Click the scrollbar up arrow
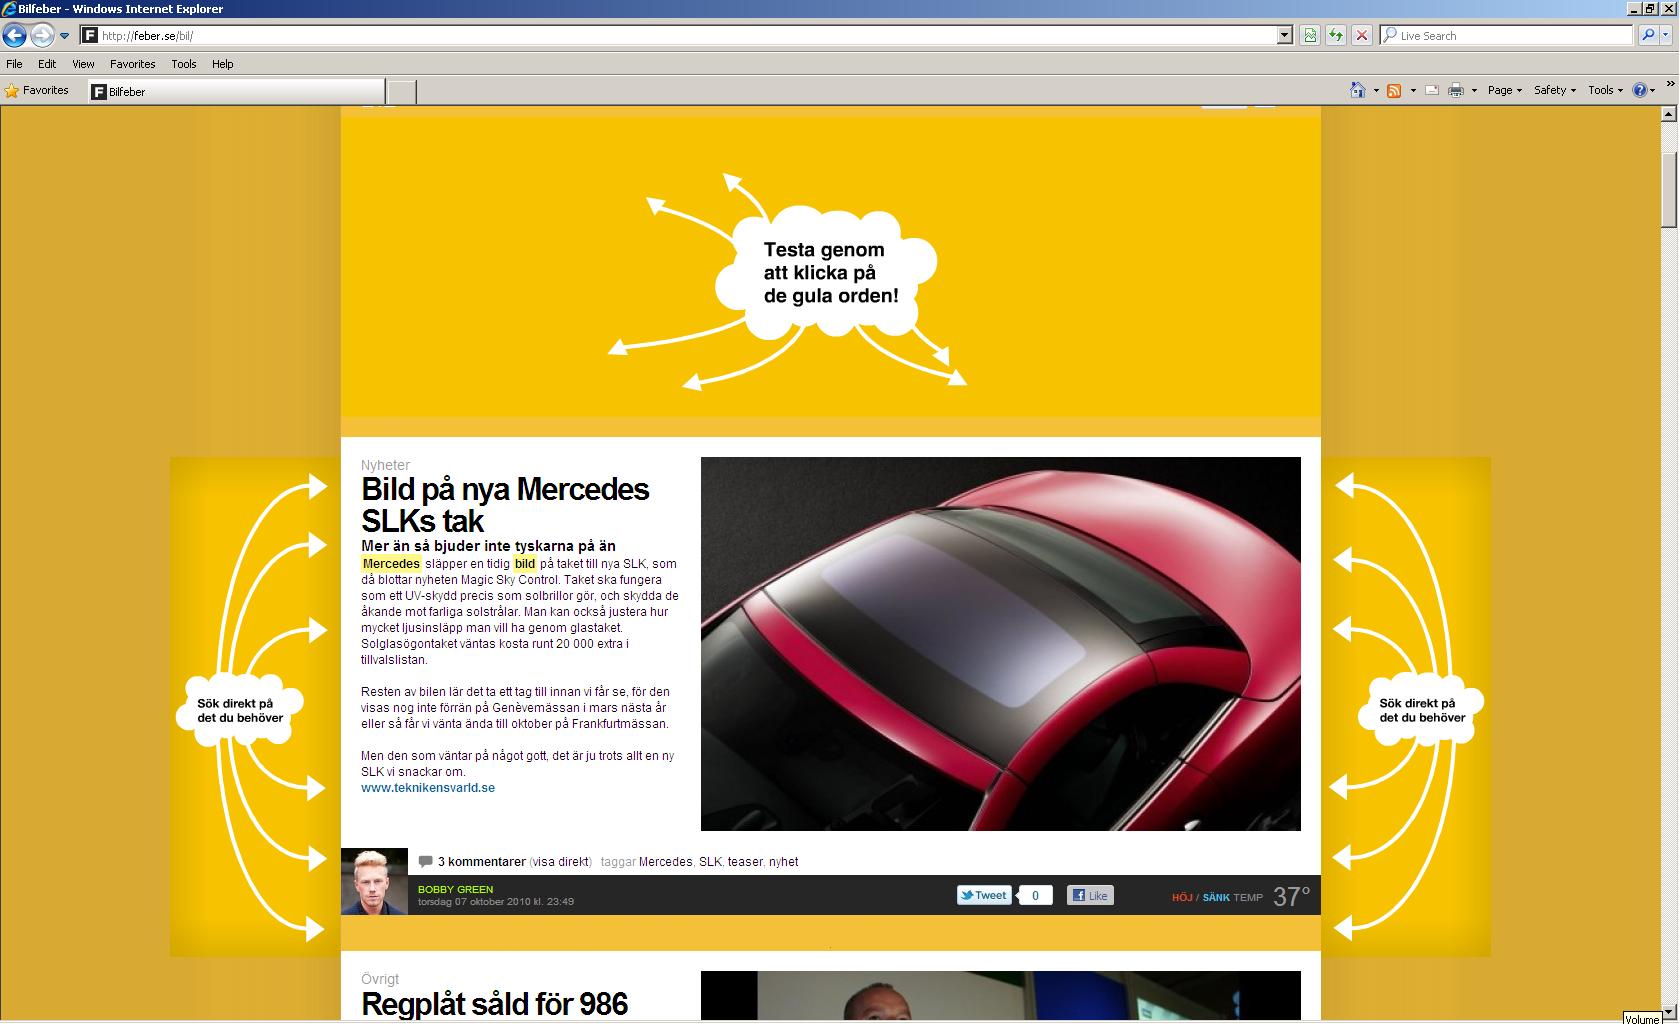Screen dimensions: 1680x1024 click(x=1669, y=114)
